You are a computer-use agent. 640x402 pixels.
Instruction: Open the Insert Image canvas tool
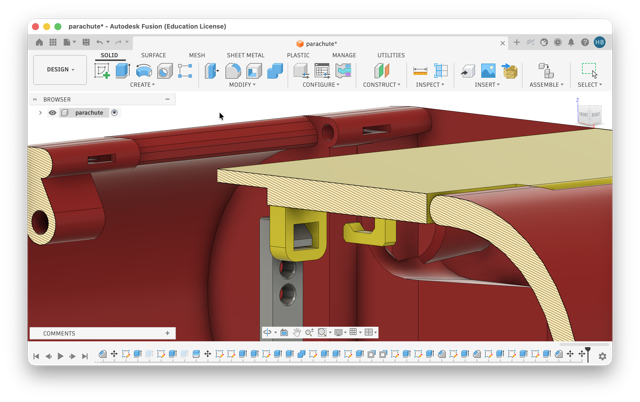[x=488, y=71]
